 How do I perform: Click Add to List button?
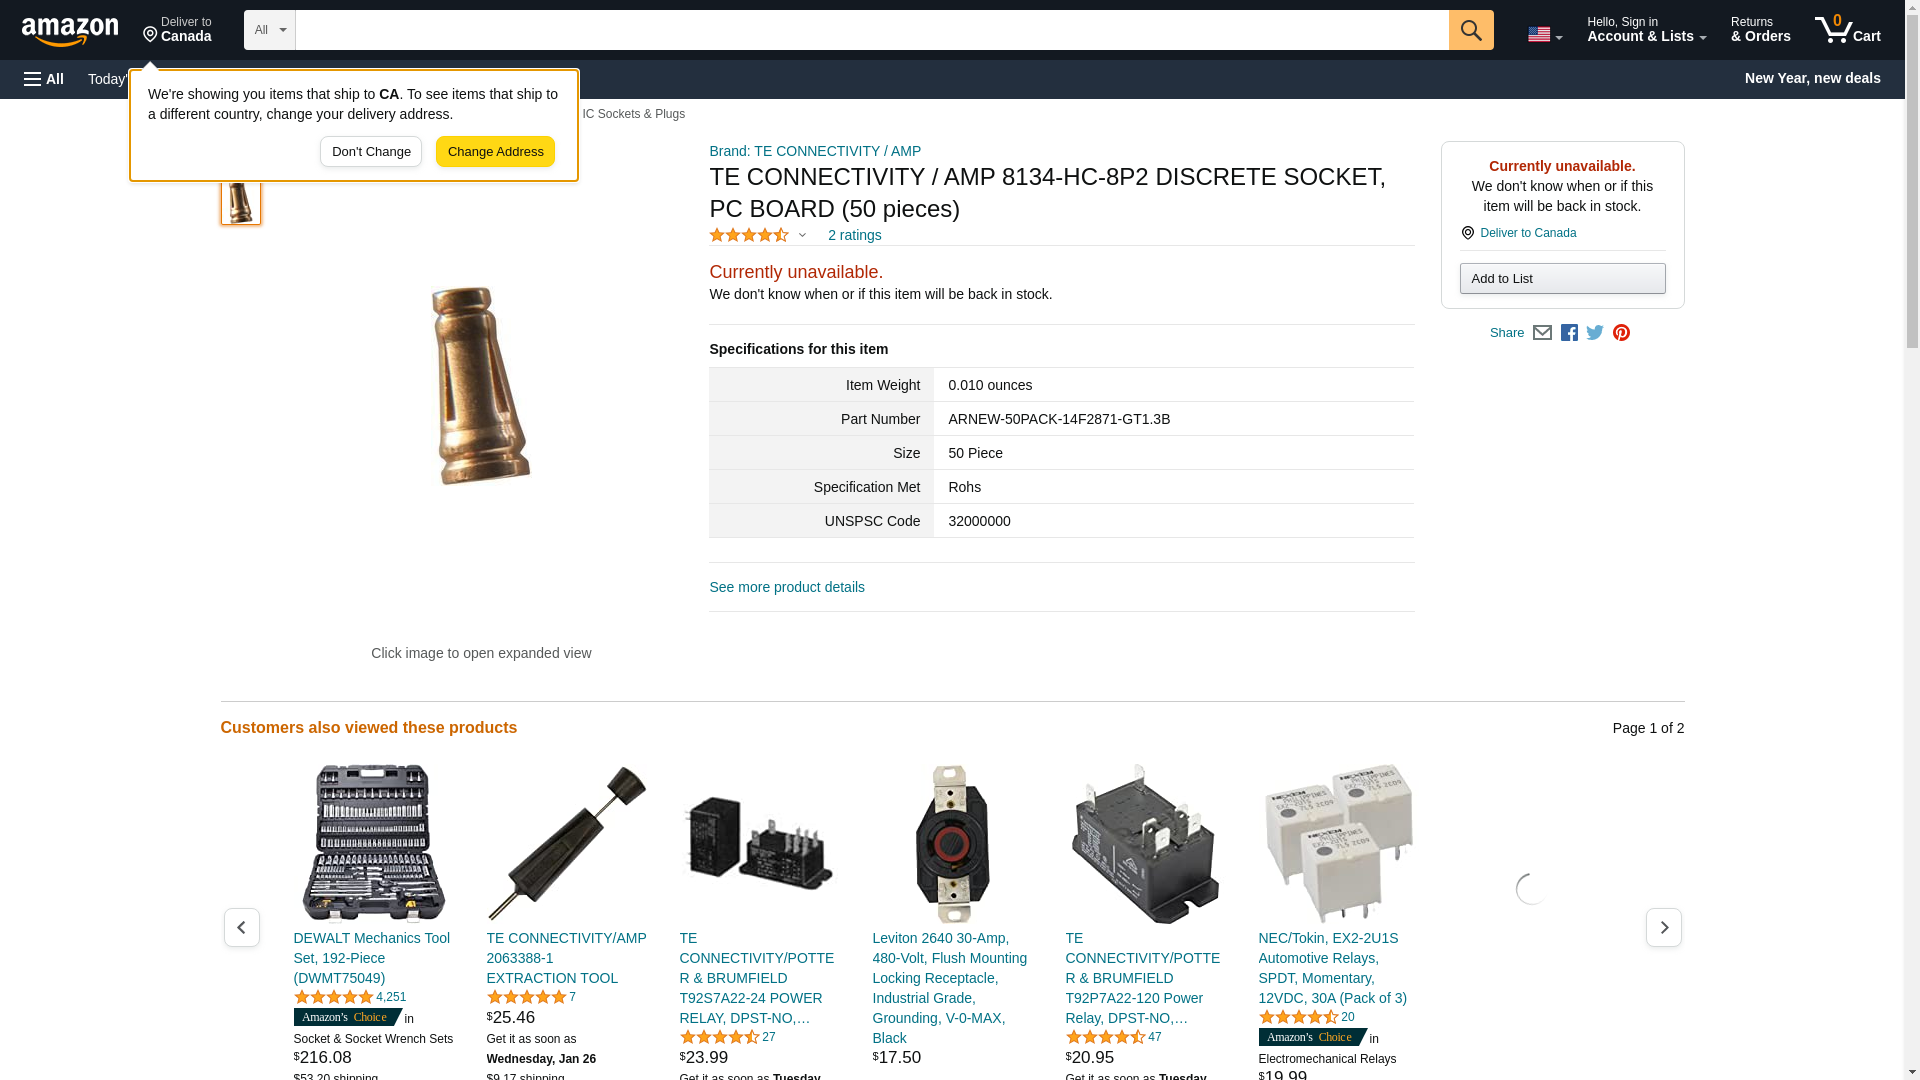pyautogui.click(x=1562, y=279)
